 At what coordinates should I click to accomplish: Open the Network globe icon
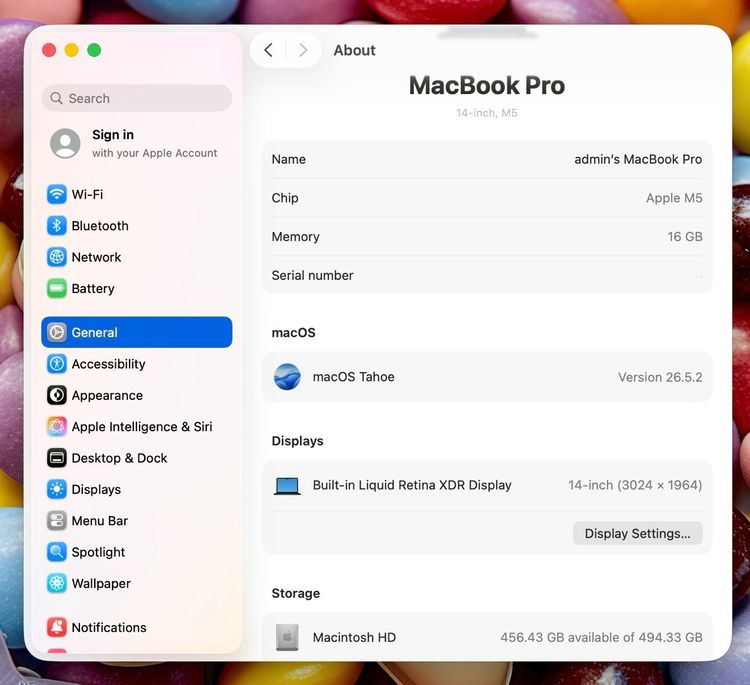[x=56, y=257]
